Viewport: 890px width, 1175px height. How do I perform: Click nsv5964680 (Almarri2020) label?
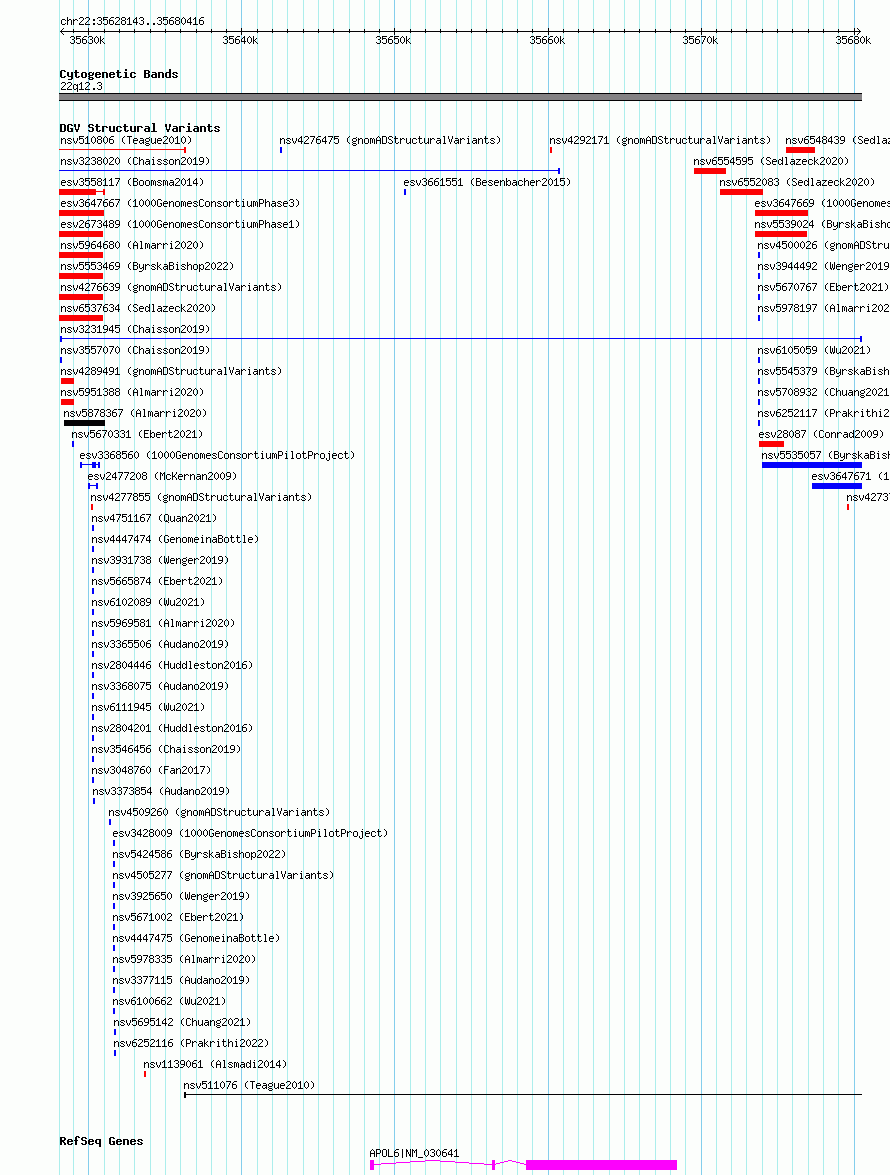(x=132, y=245)
